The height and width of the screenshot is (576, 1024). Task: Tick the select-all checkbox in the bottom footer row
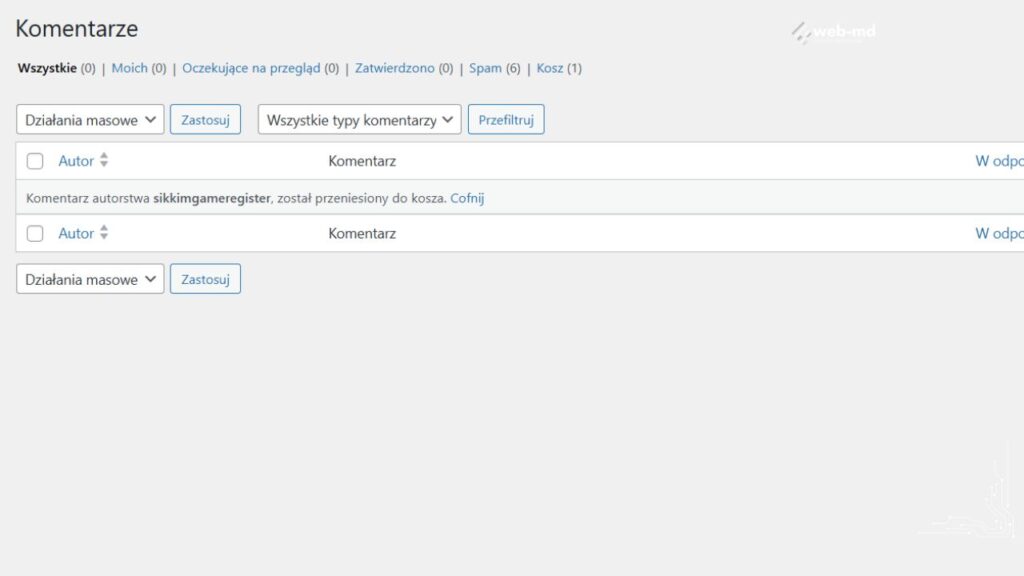35,234
